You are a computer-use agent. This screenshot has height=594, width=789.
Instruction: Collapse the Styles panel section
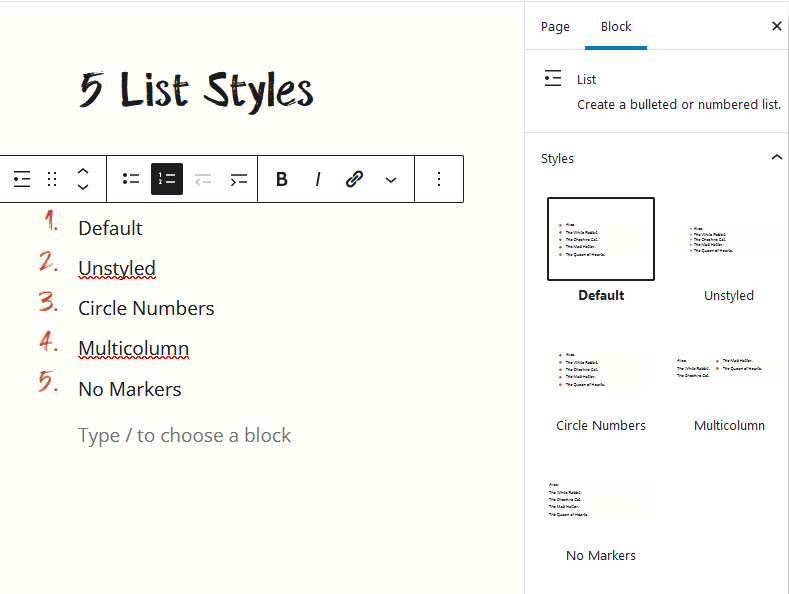pyautogui.click(x=776, y=158)
